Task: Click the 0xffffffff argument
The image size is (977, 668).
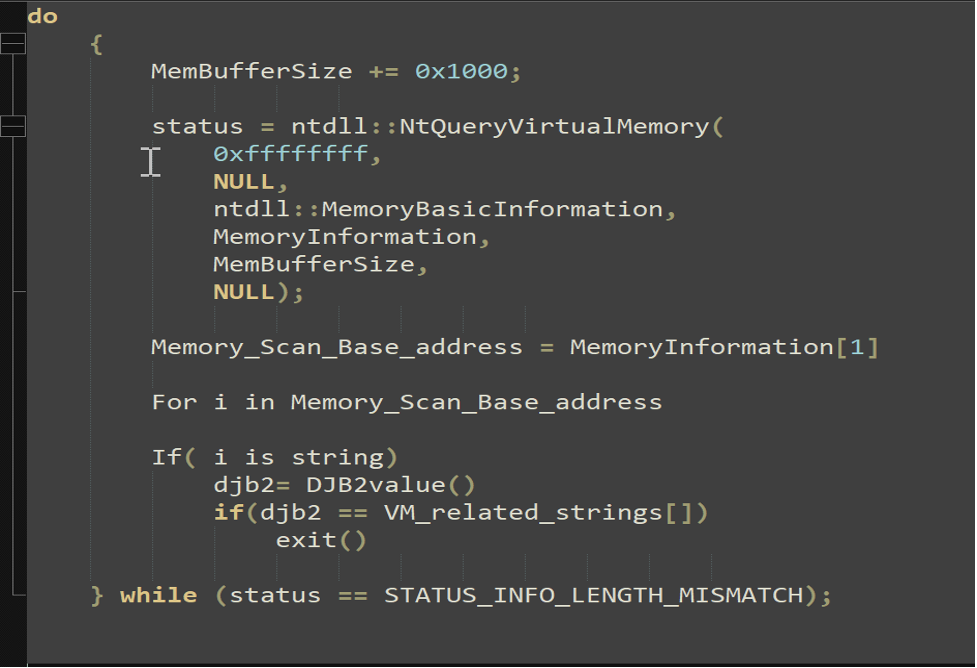Action: pos(290,154)
